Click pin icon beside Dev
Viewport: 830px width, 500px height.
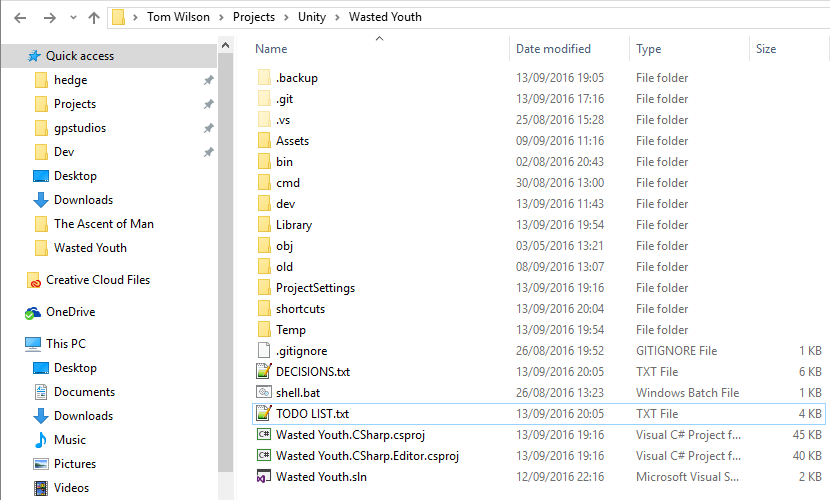pos(209,152)
